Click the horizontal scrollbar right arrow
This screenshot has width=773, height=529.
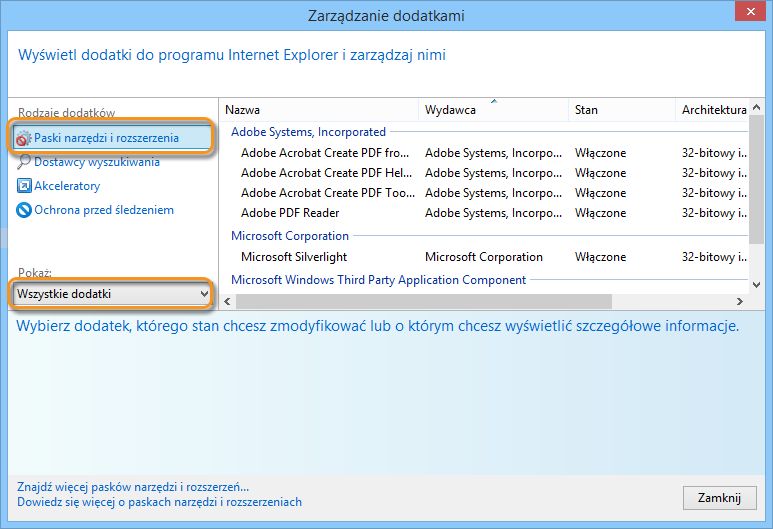pyautogui.click(x=739, y=301)
